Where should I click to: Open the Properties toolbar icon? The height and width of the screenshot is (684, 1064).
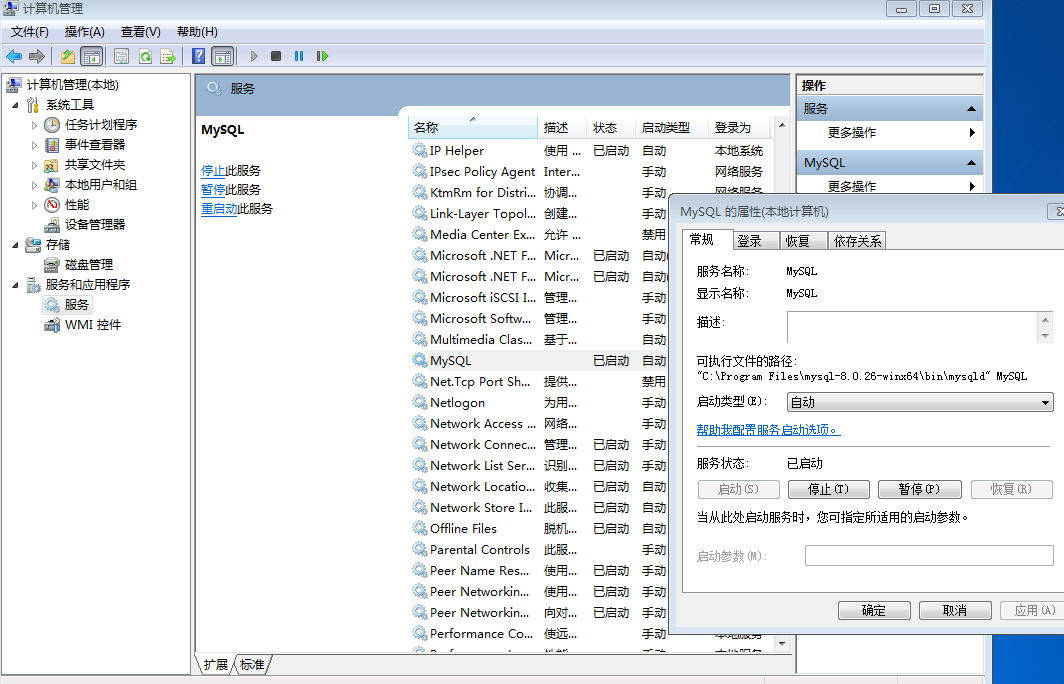(121, 56)
